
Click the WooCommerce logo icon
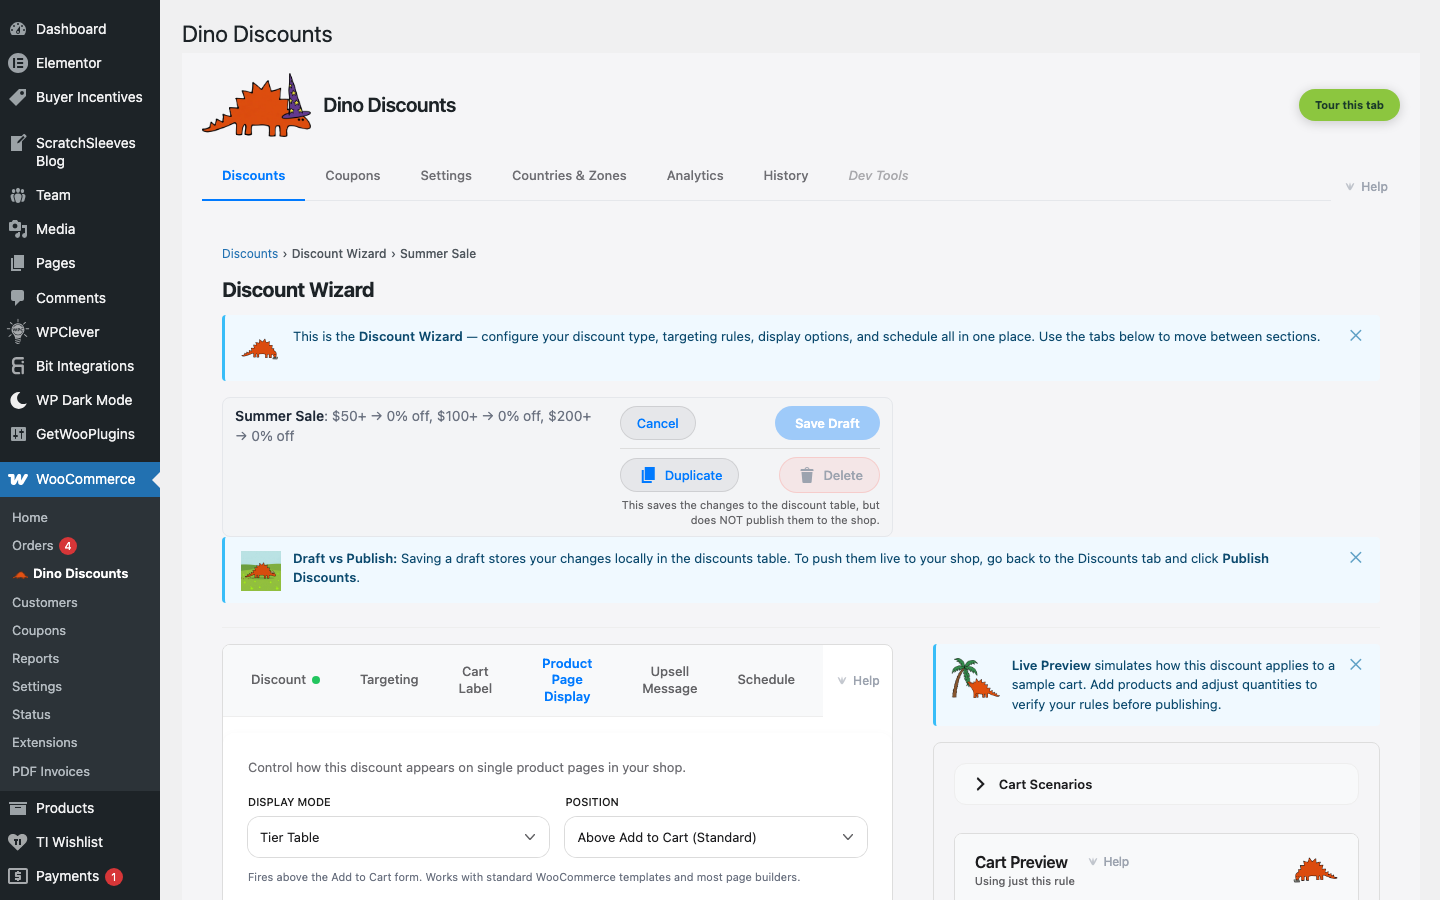click(x=18, y=479)
